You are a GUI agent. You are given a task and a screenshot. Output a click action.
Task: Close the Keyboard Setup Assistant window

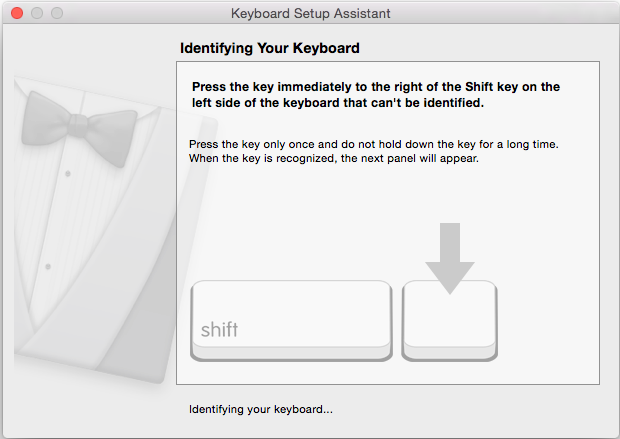coord(16,14)
